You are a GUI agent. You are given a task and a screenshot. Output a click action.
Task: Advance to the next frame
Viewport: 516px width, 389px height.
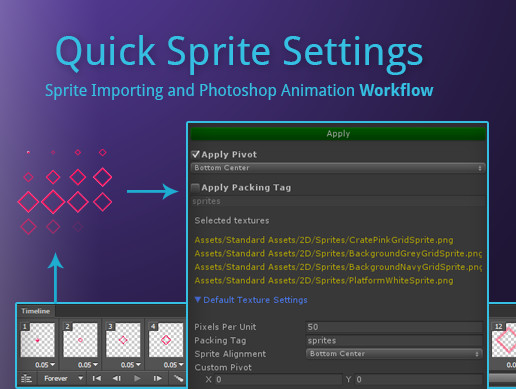point(157,378)
